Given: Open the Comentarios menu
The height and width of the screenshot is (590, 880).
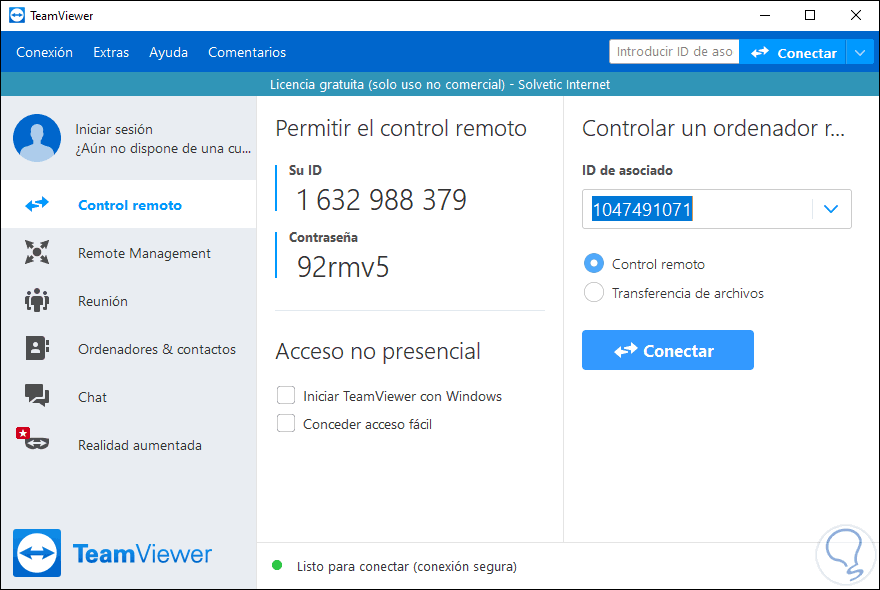Looking at the screenshot, I should coord(247,52).
